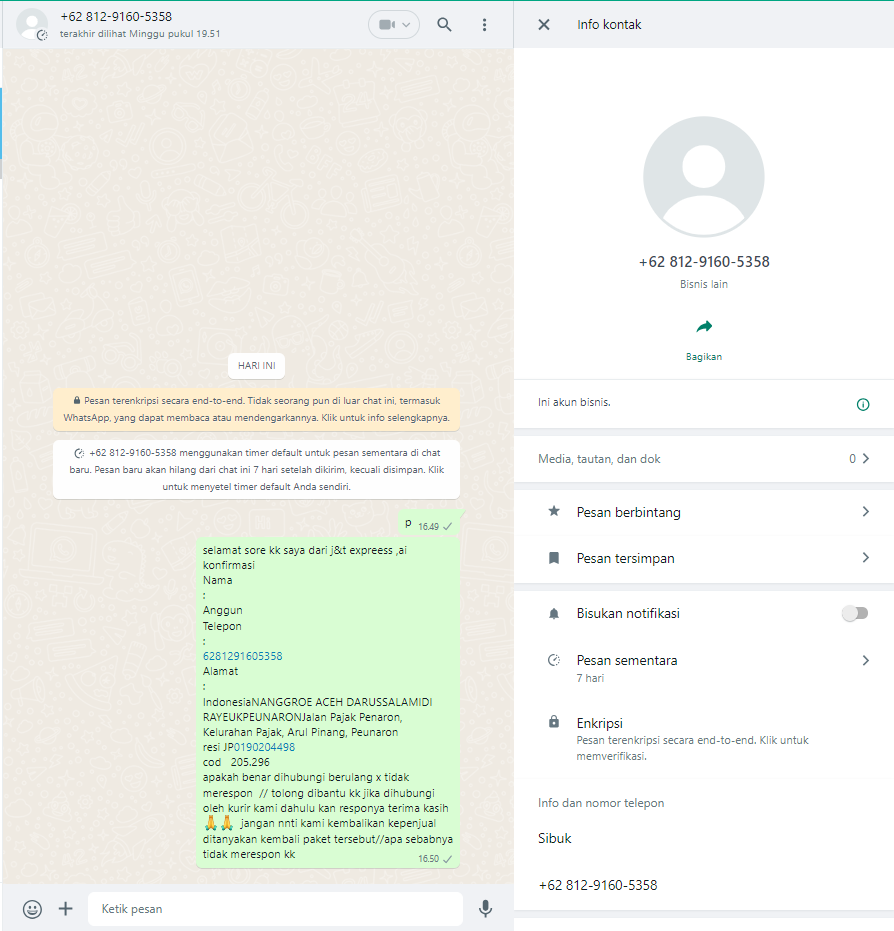Open Pesan berbintang list
Image resolution: width=894 pixels, height=931 pixels.
point(704,512)
